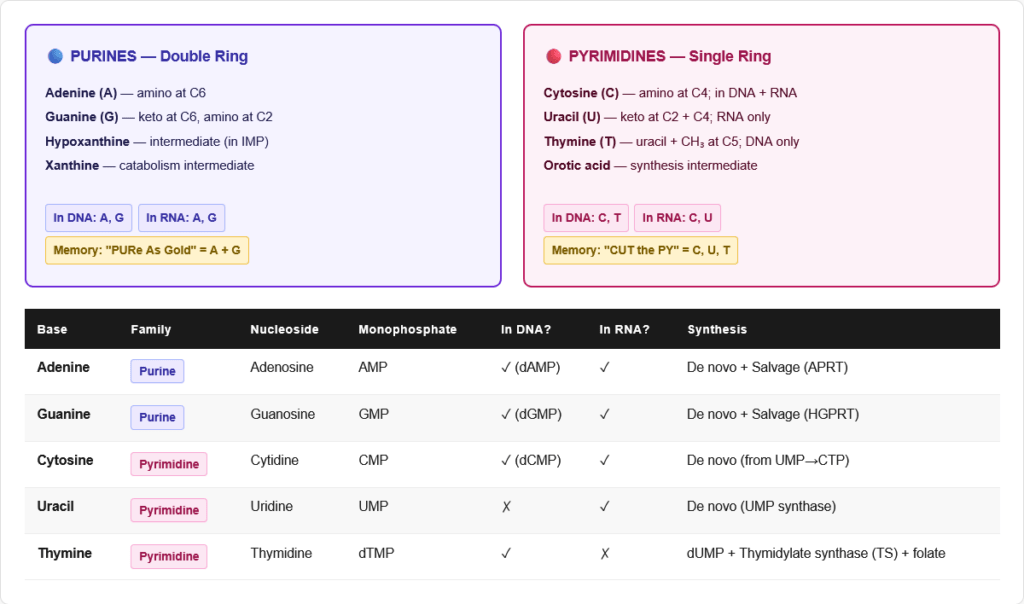Image resolution: width=1024 pixels, height=604 pixels.
Task: Click the check mark in Adenine's In RNA cell
Action: tap(604, 368)
